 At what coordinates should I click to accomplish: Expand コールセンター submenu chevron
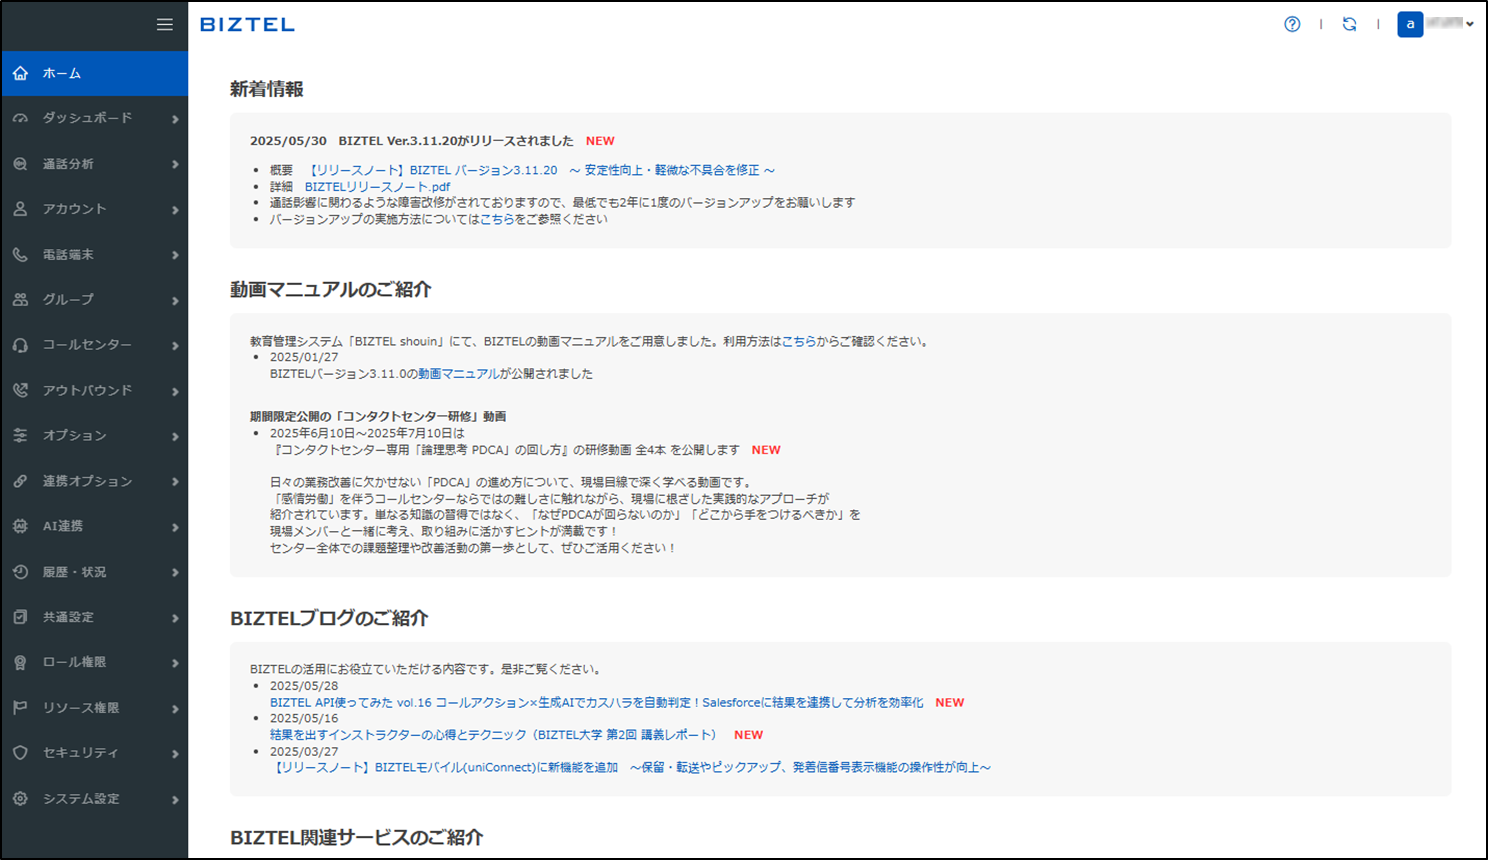click(175, 346)
